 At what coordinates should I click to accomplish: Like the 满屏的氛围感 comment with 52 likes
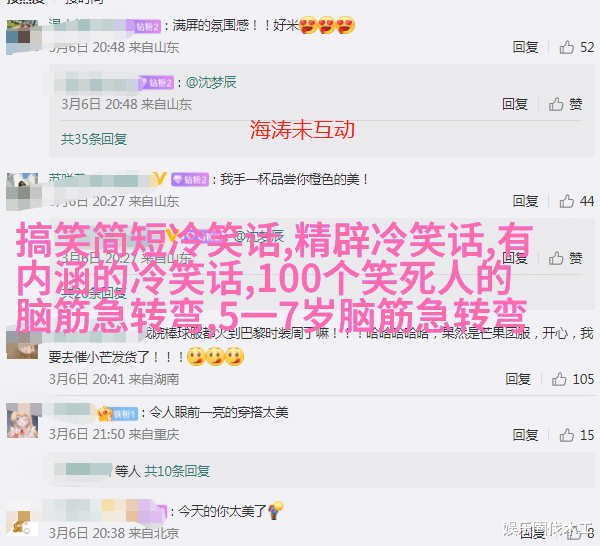pos(576,47)
